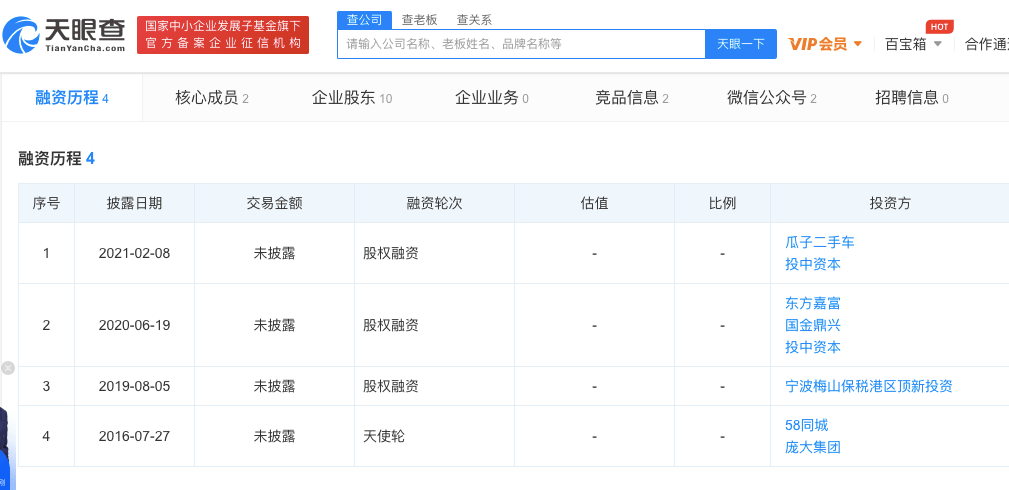Click the 58同城 investor link
1009x490 pixels.
pyautogui.click(x=807, y=425)
